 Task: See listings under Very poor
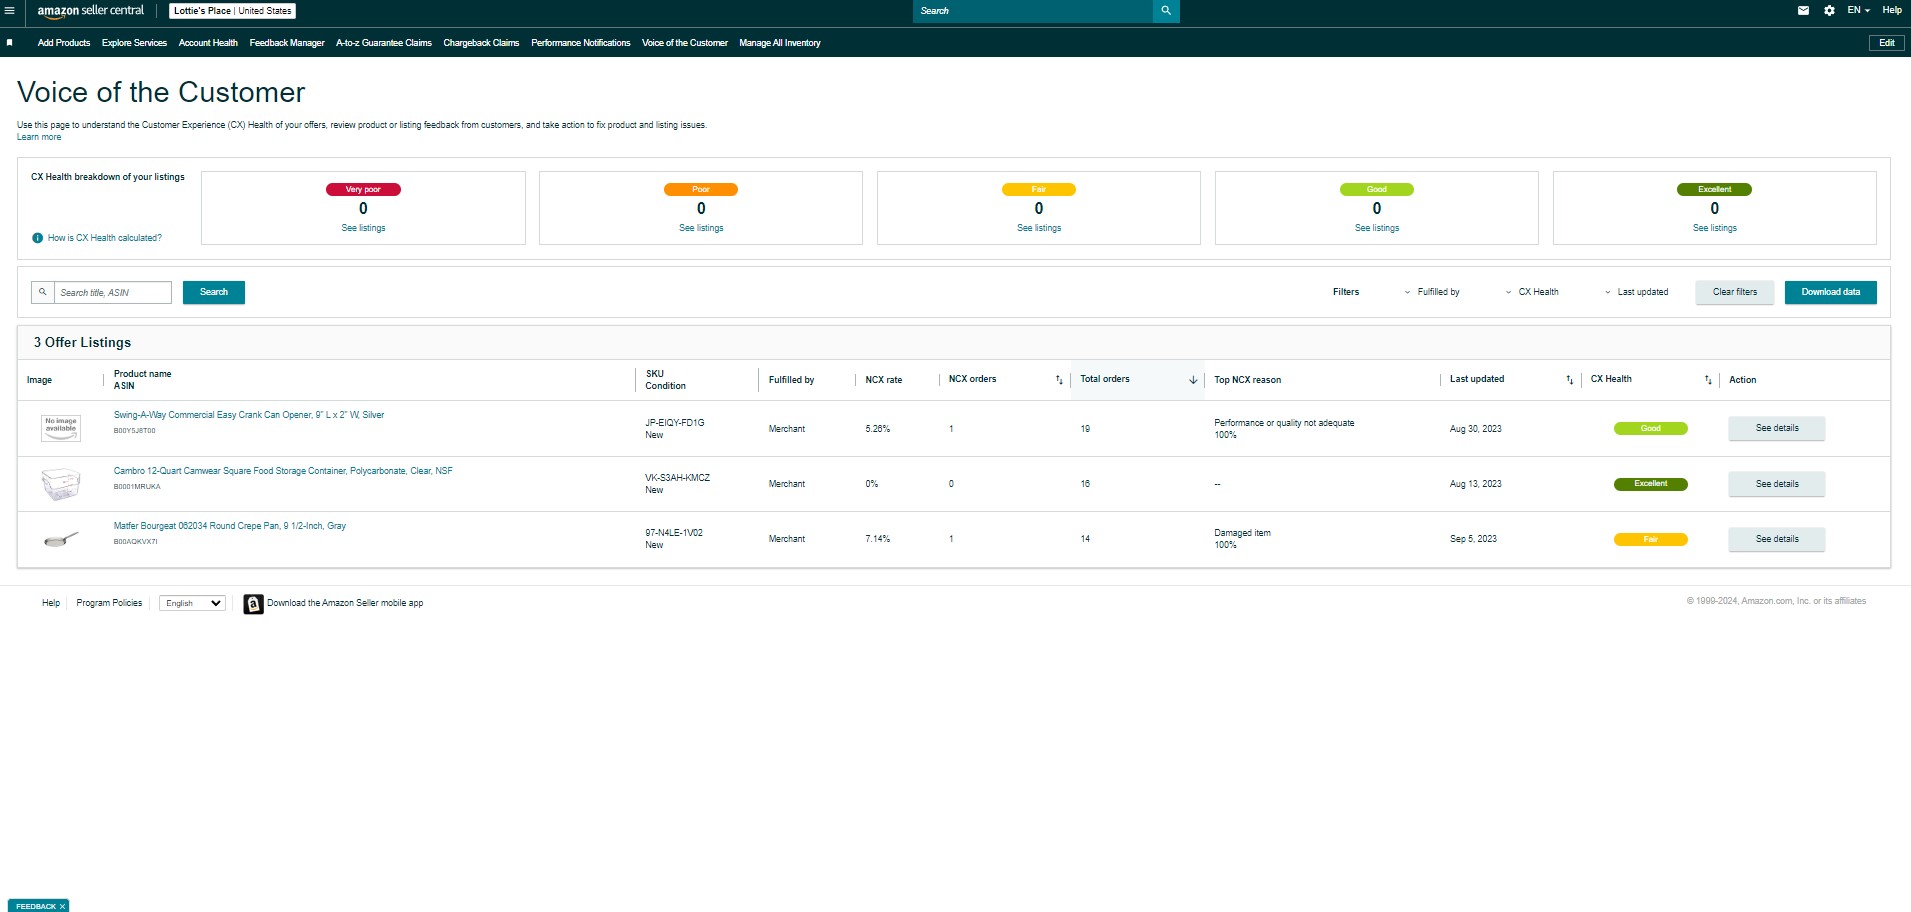pos(363,228)
